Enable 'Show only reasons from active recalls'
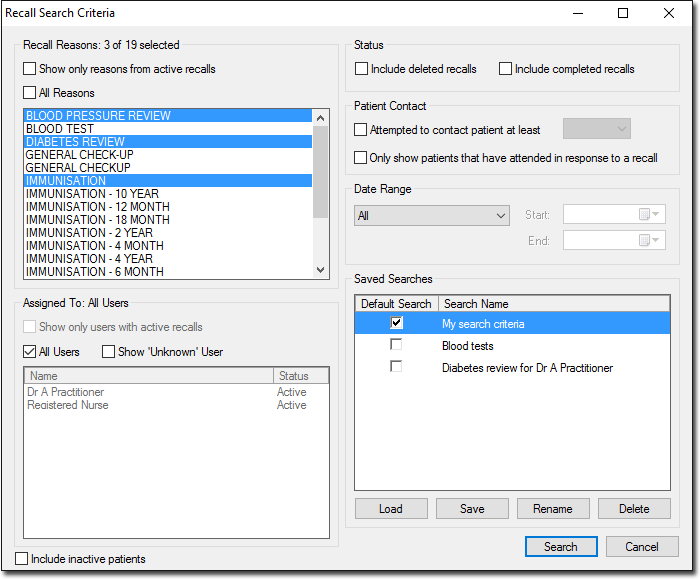Image resolution: width=700 pixels, height=579 pixels. [x=30, y=69]
